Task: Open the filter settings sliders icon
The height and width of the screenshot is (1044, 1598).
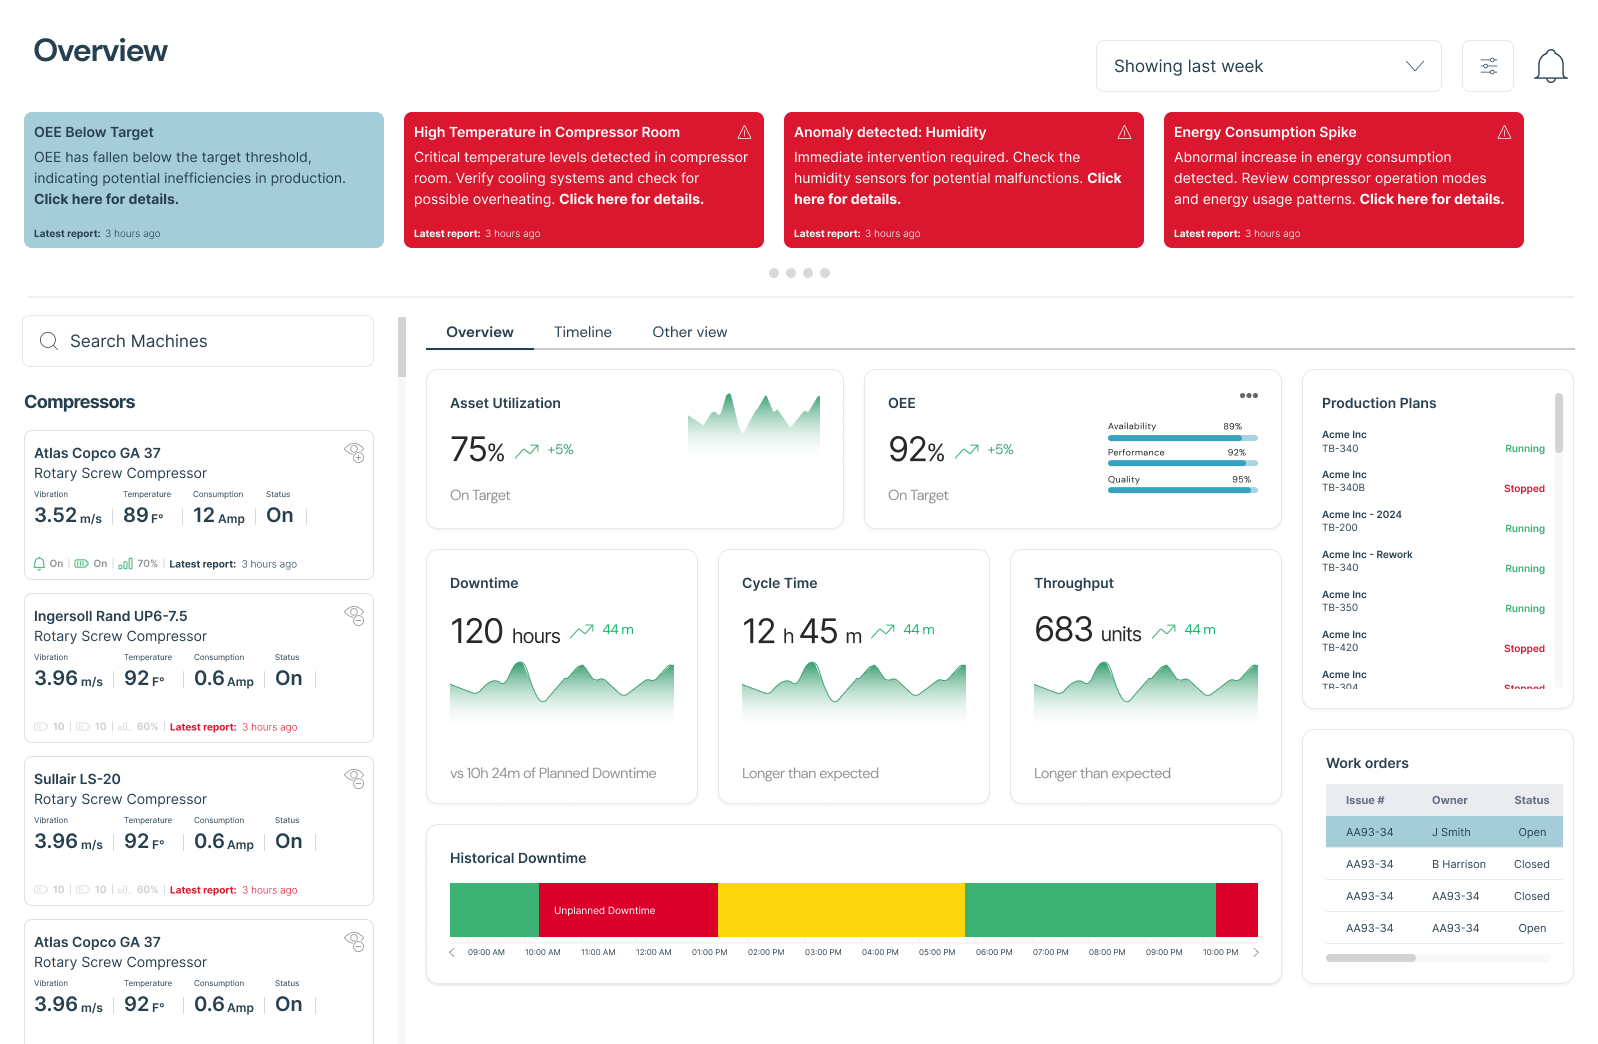Action: [1488, 66]
